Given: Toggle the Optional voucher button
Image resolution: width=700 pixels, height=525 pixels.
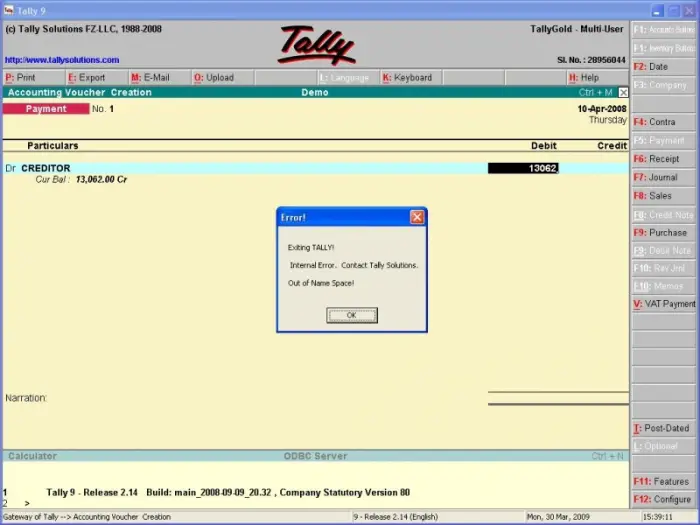Looking at the screenshot, I should [664, 446].
